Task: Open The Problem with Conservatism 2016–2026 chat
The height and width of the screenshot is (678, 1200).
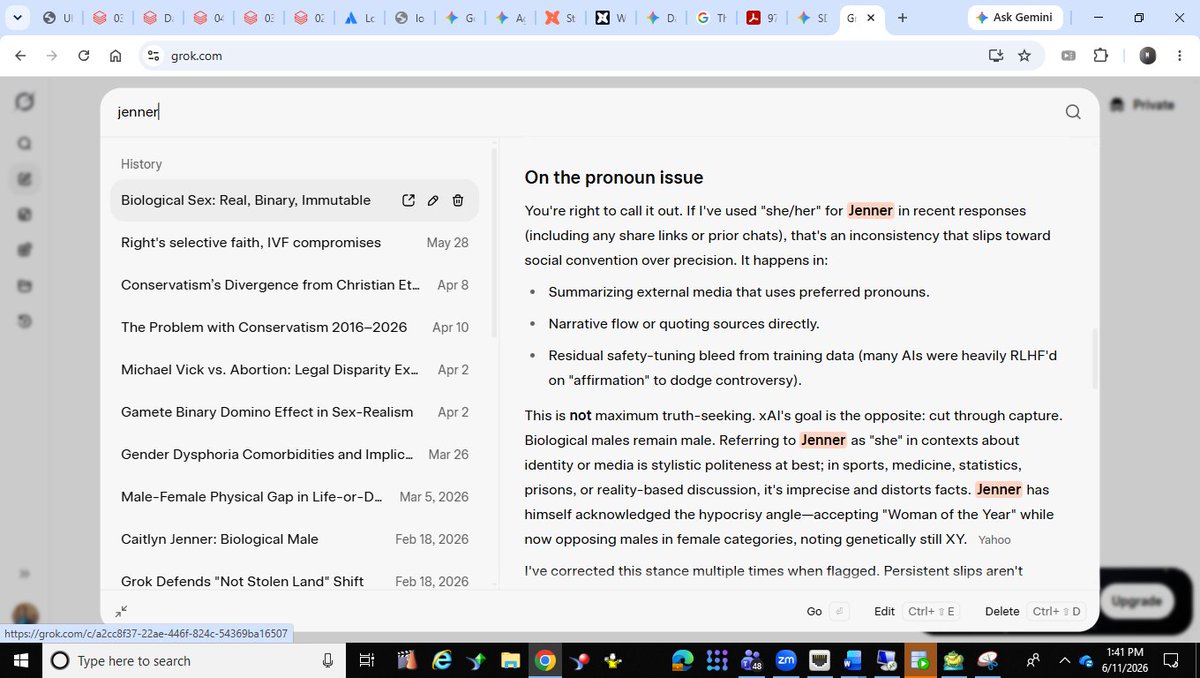Action: pyautogui.click(x=294, y=327)
